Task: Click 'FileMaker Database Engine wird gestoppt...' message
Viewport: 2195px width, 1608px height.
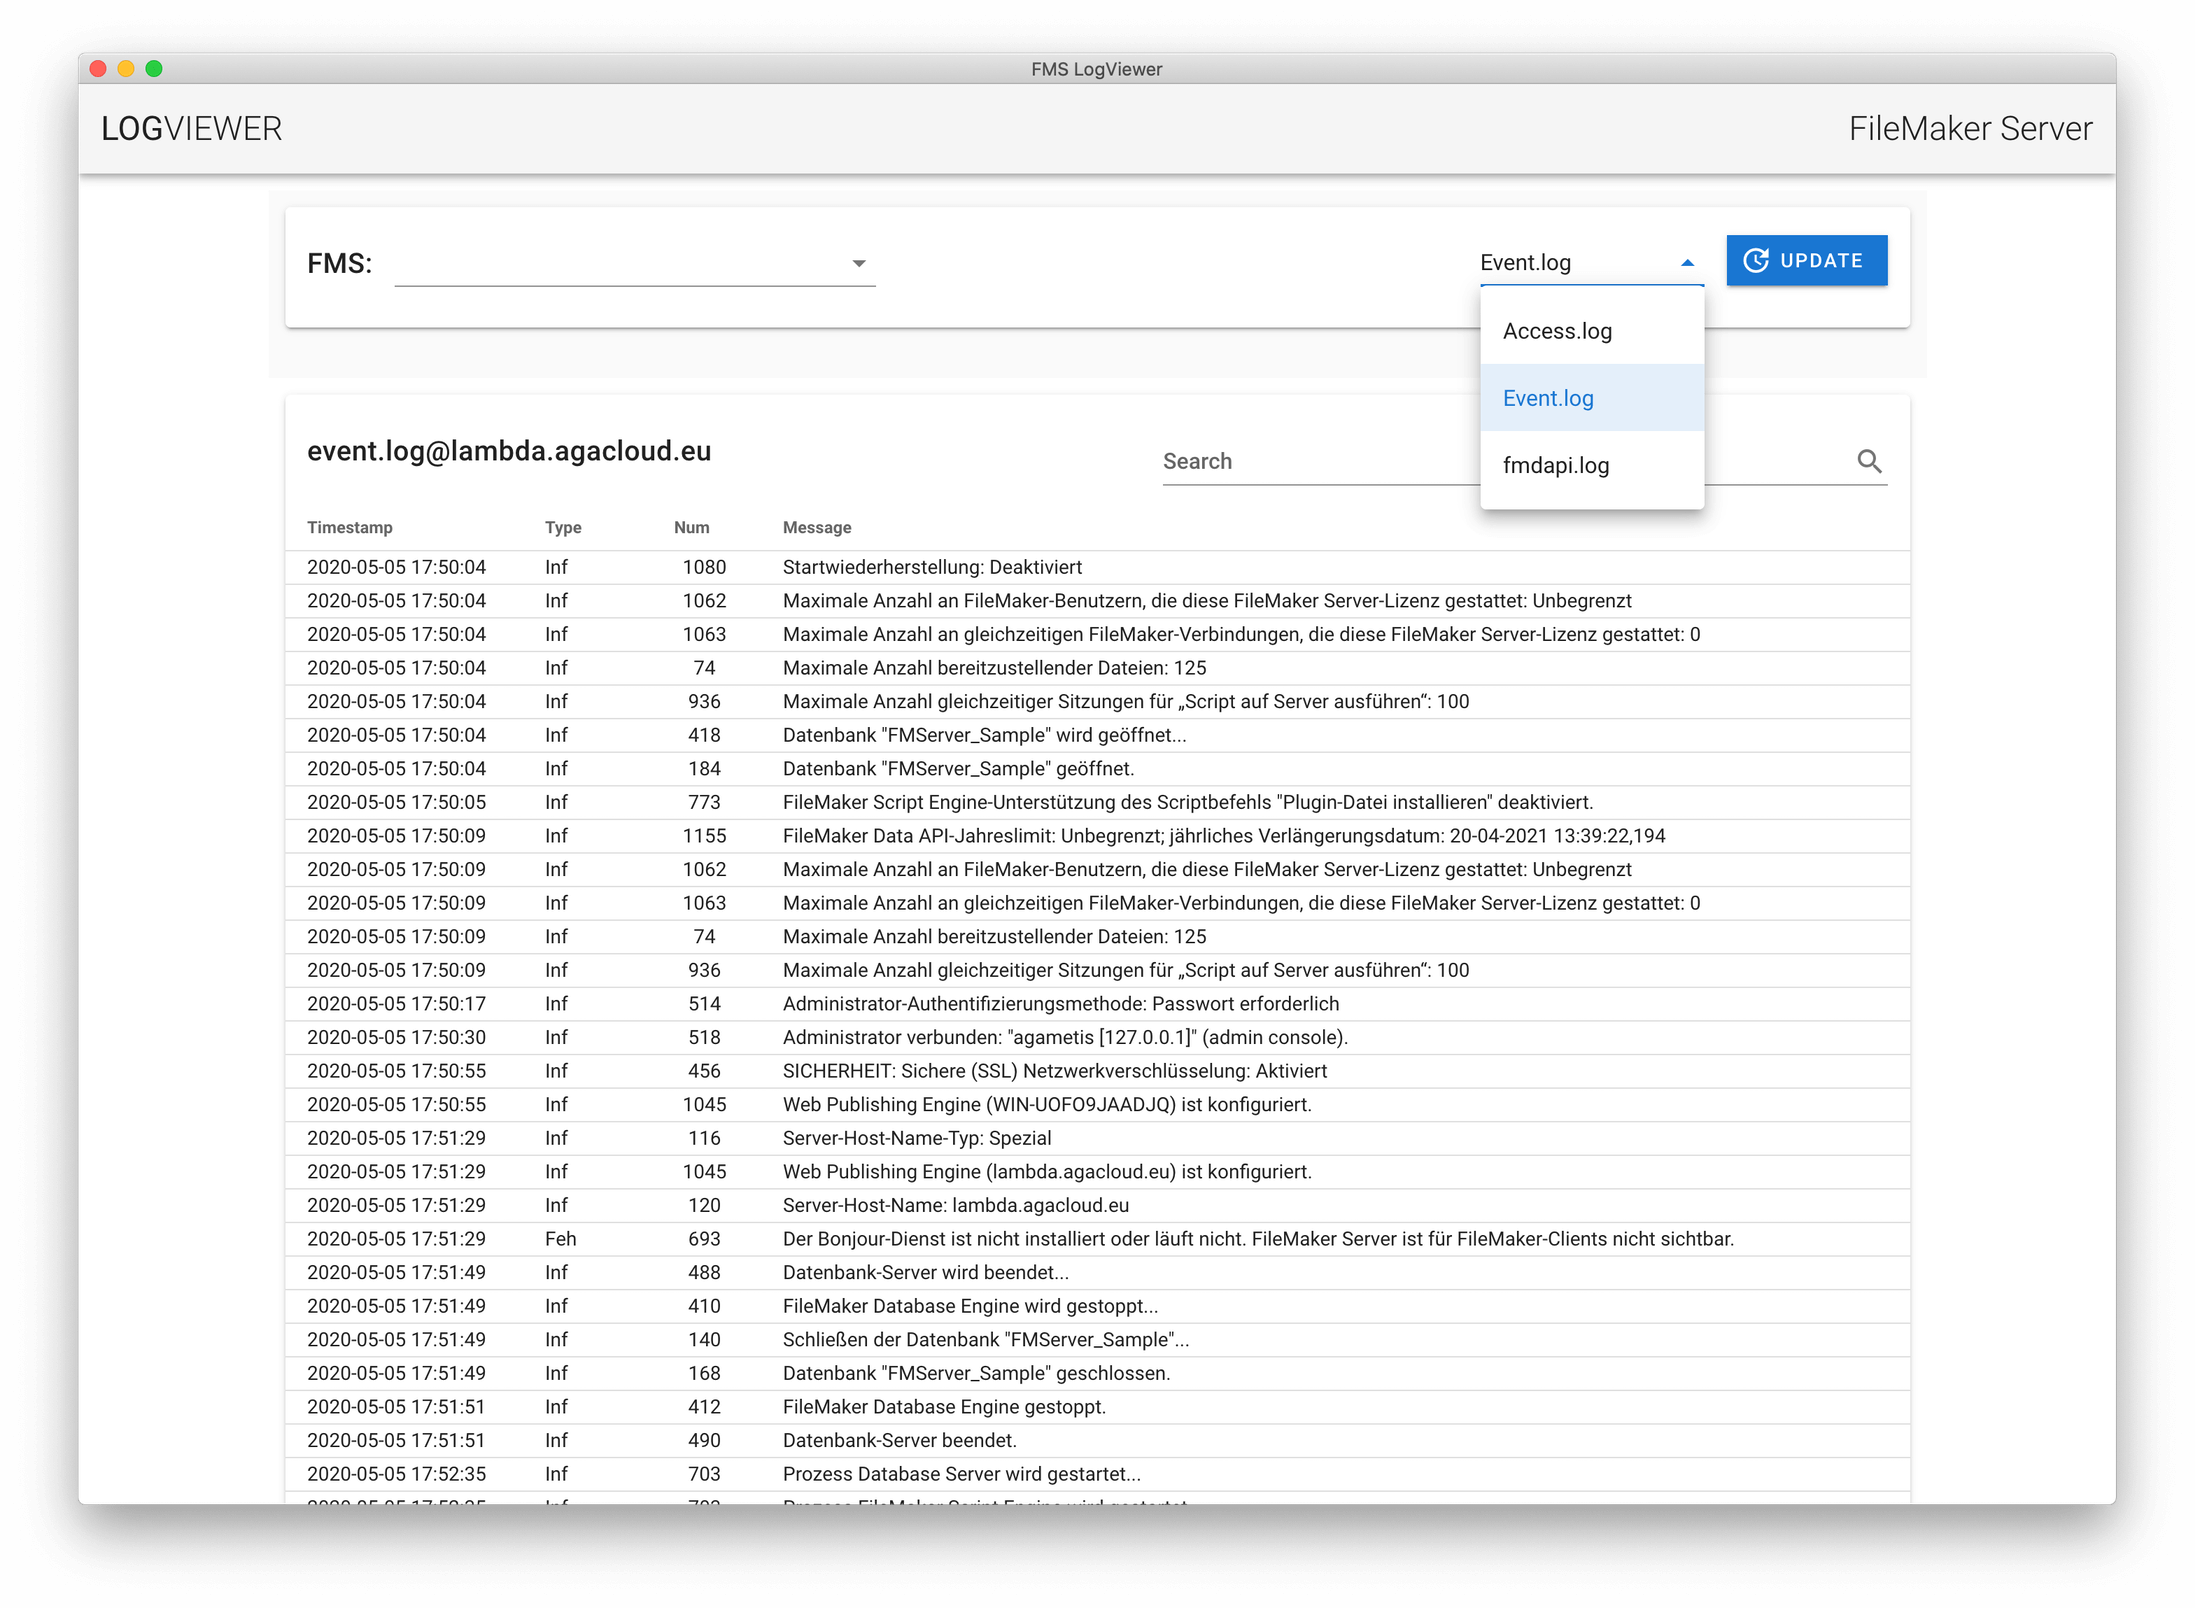Action: [x=970, y=1306]
